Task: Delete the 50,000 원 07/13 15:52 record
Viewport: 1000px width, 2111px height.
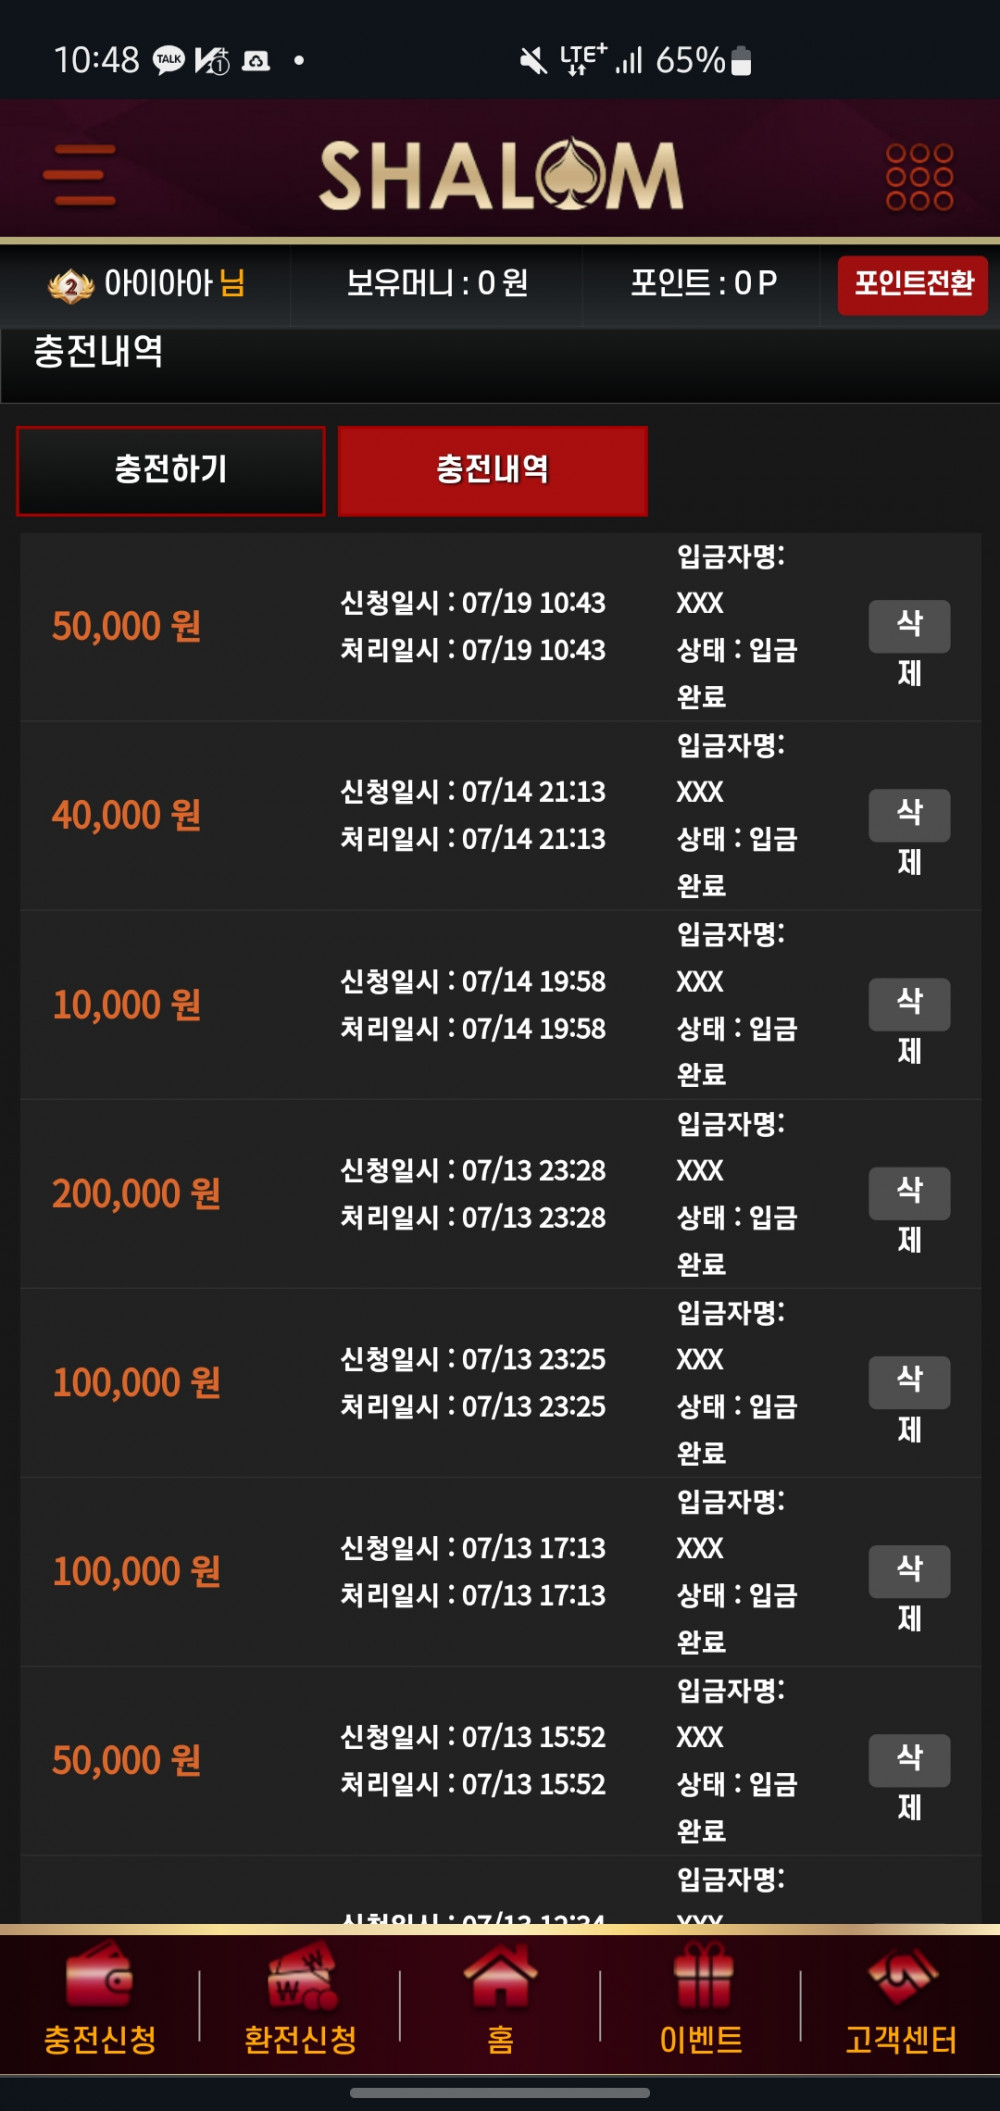Action: 909,1760
